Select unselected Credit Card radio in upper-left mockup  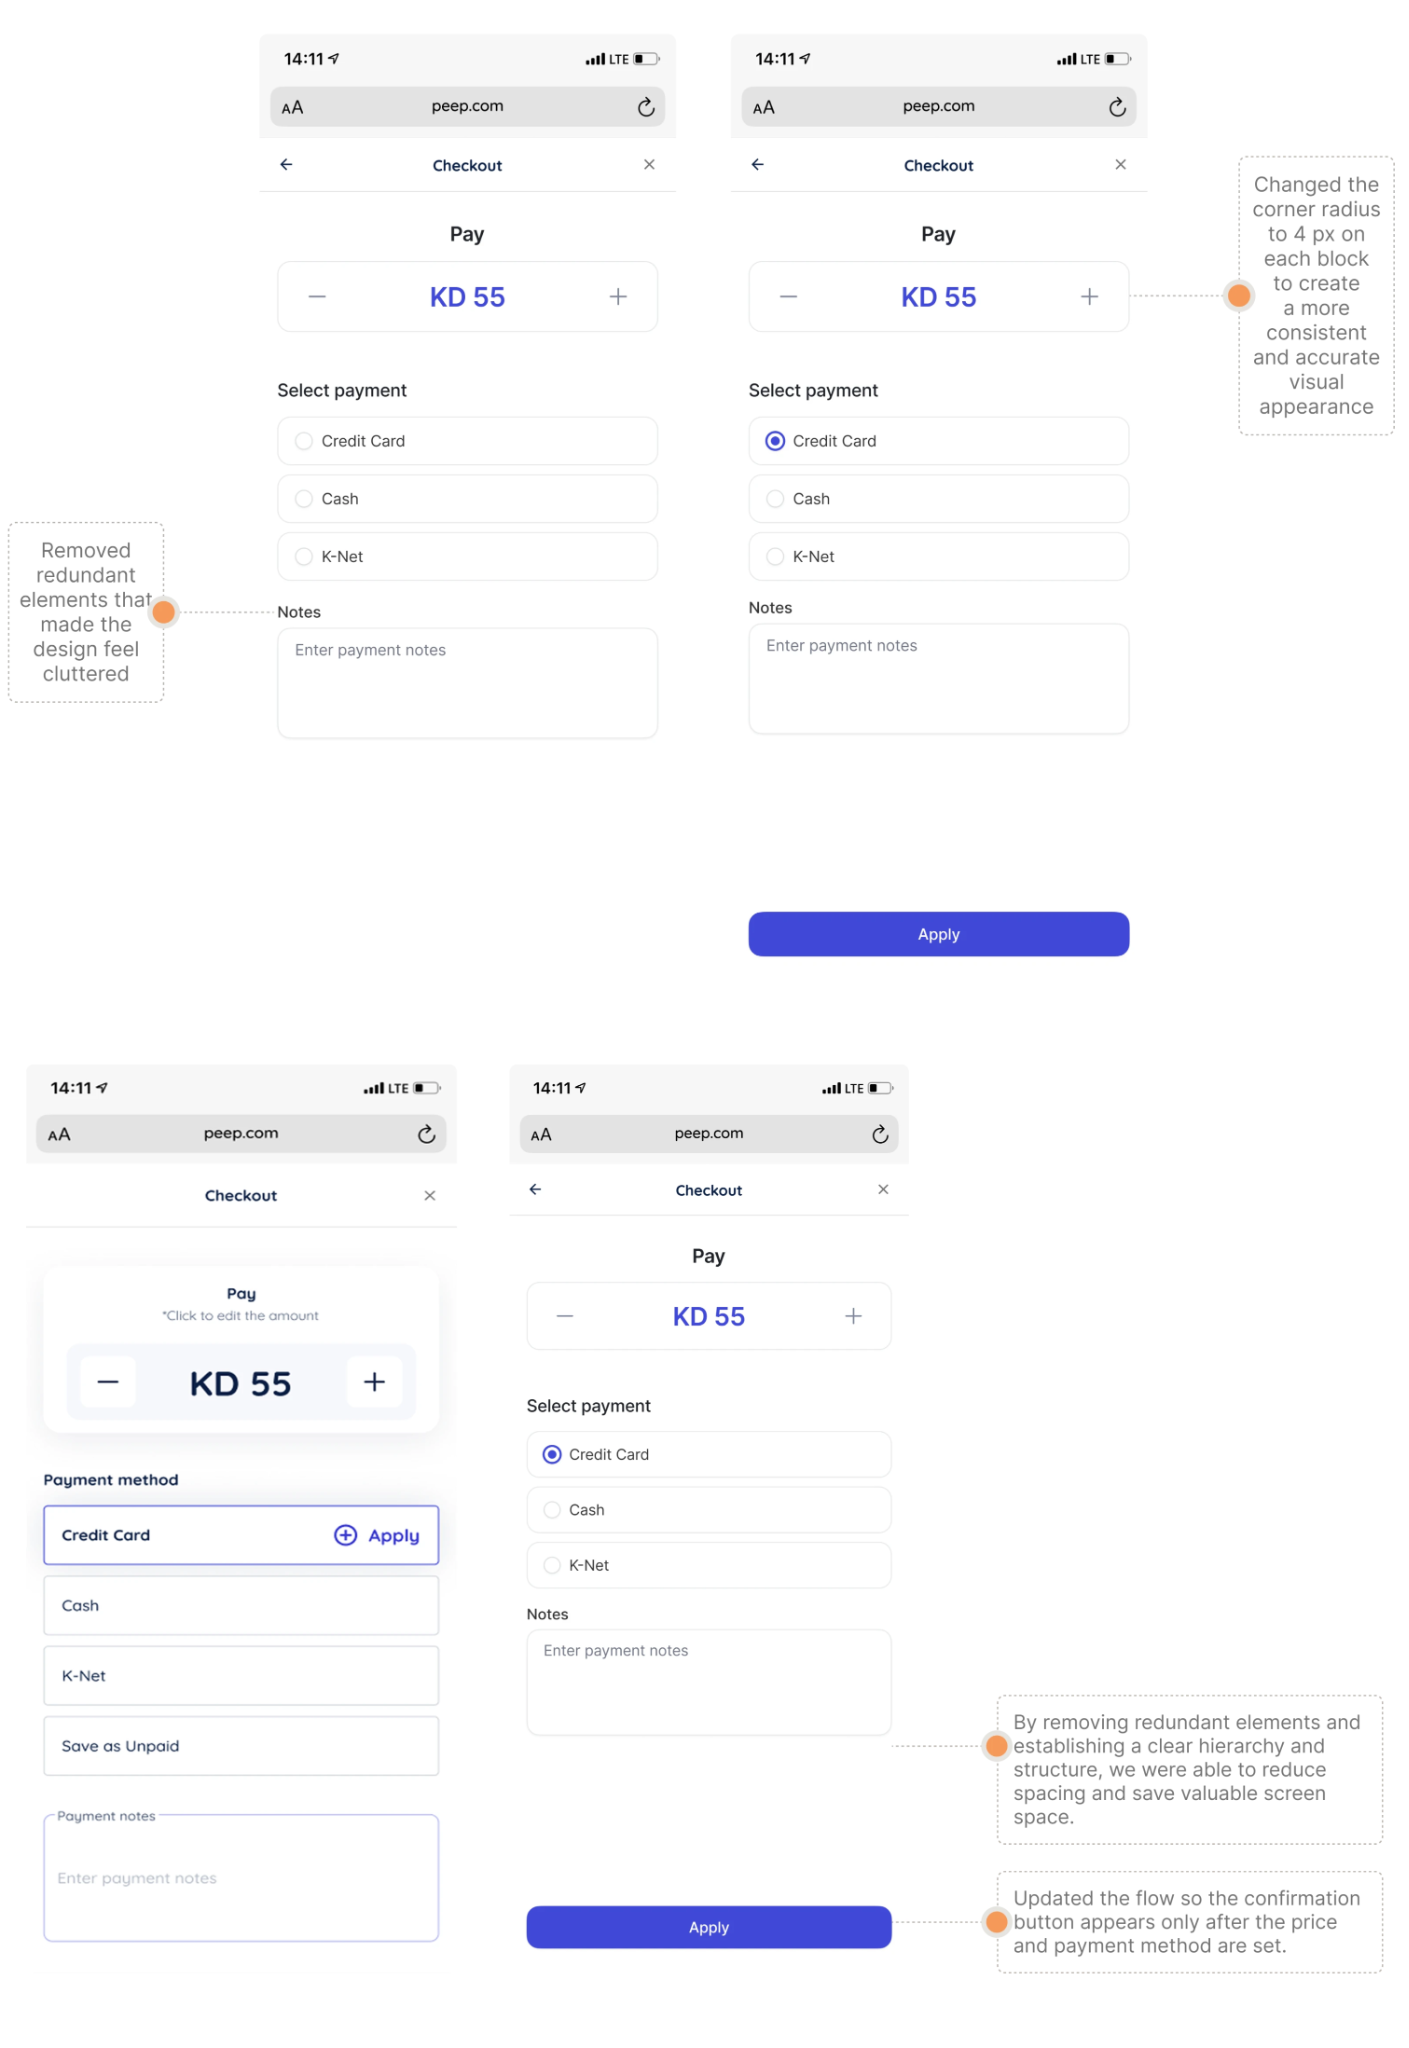[304, 441]
